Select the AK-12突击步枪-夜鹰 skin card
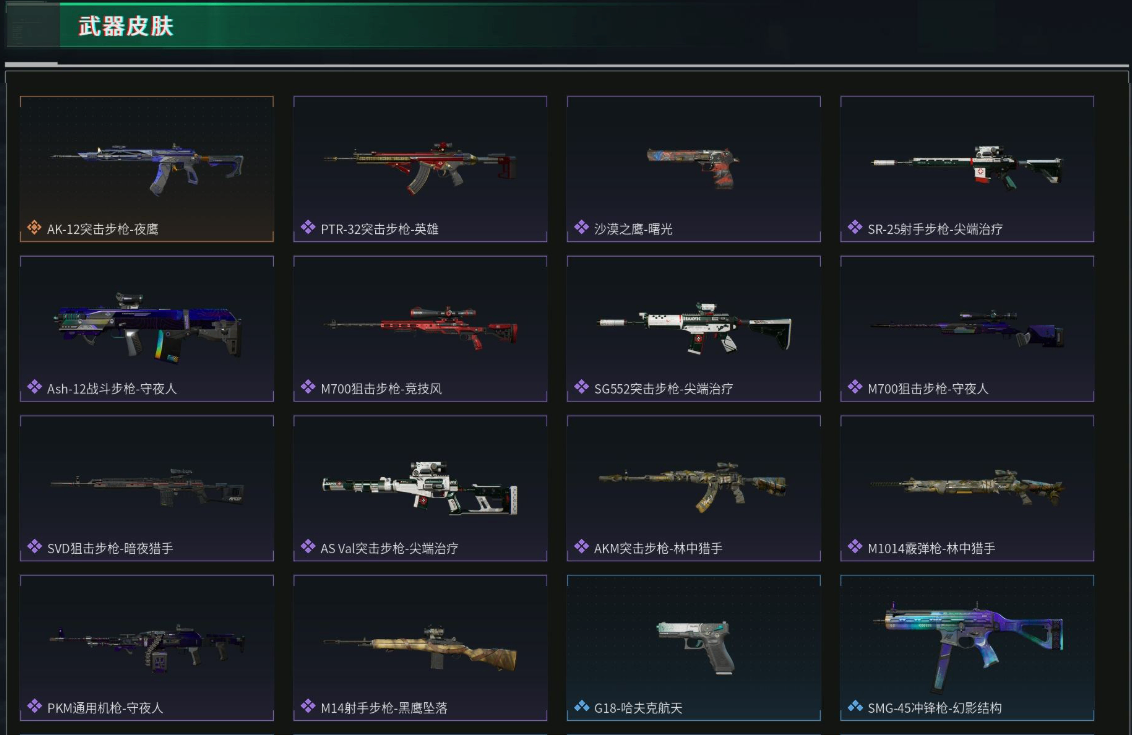 (x=147, y=168)
